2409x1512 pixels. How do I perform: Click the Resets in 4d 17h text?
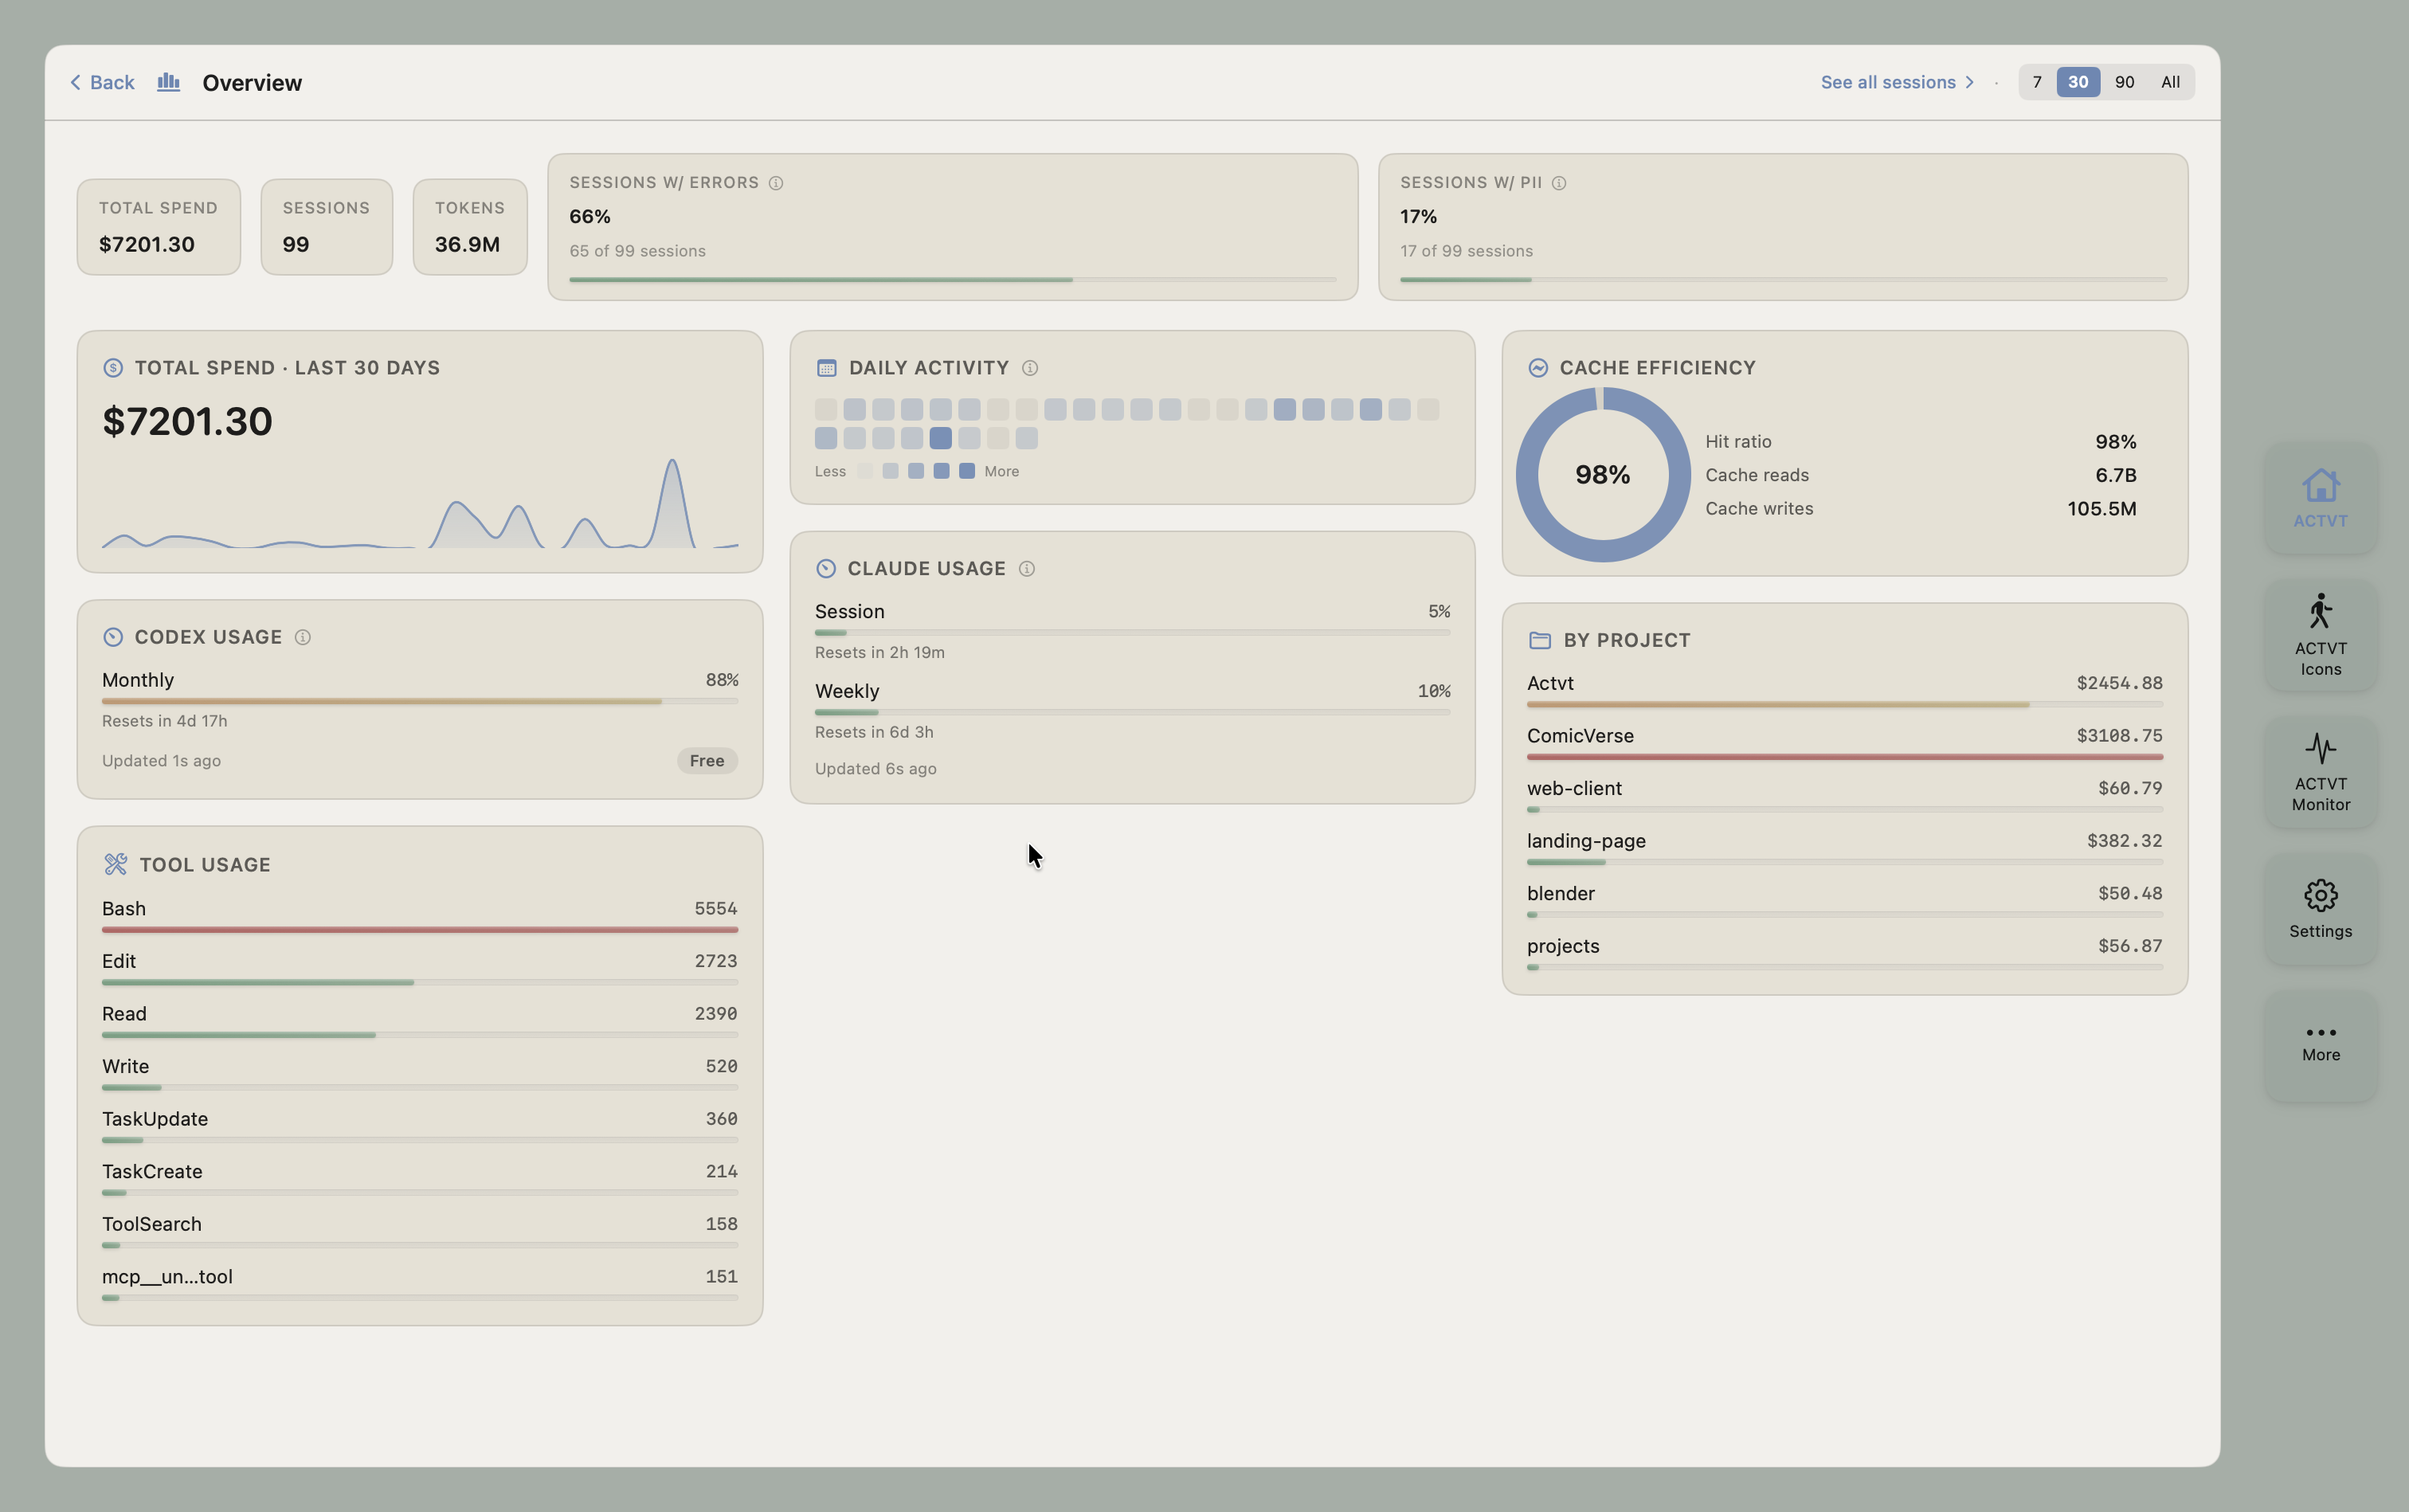coord(164,721)
